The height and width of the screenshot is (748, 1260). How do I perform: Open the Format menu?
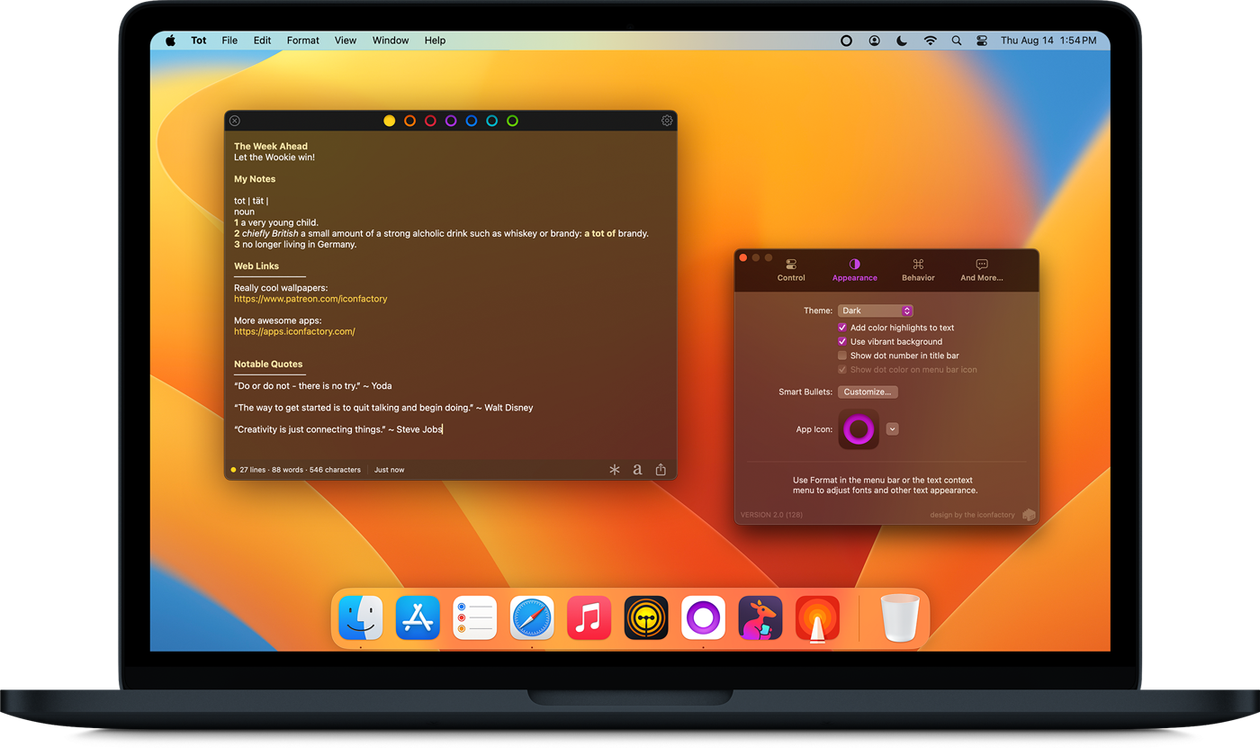tap(303, 41)
